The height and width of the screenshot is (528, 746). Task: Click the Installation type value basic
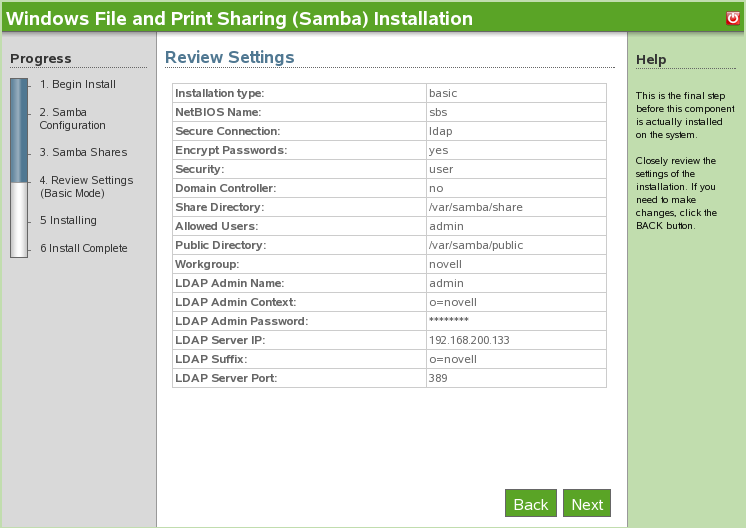coord(442,93)
